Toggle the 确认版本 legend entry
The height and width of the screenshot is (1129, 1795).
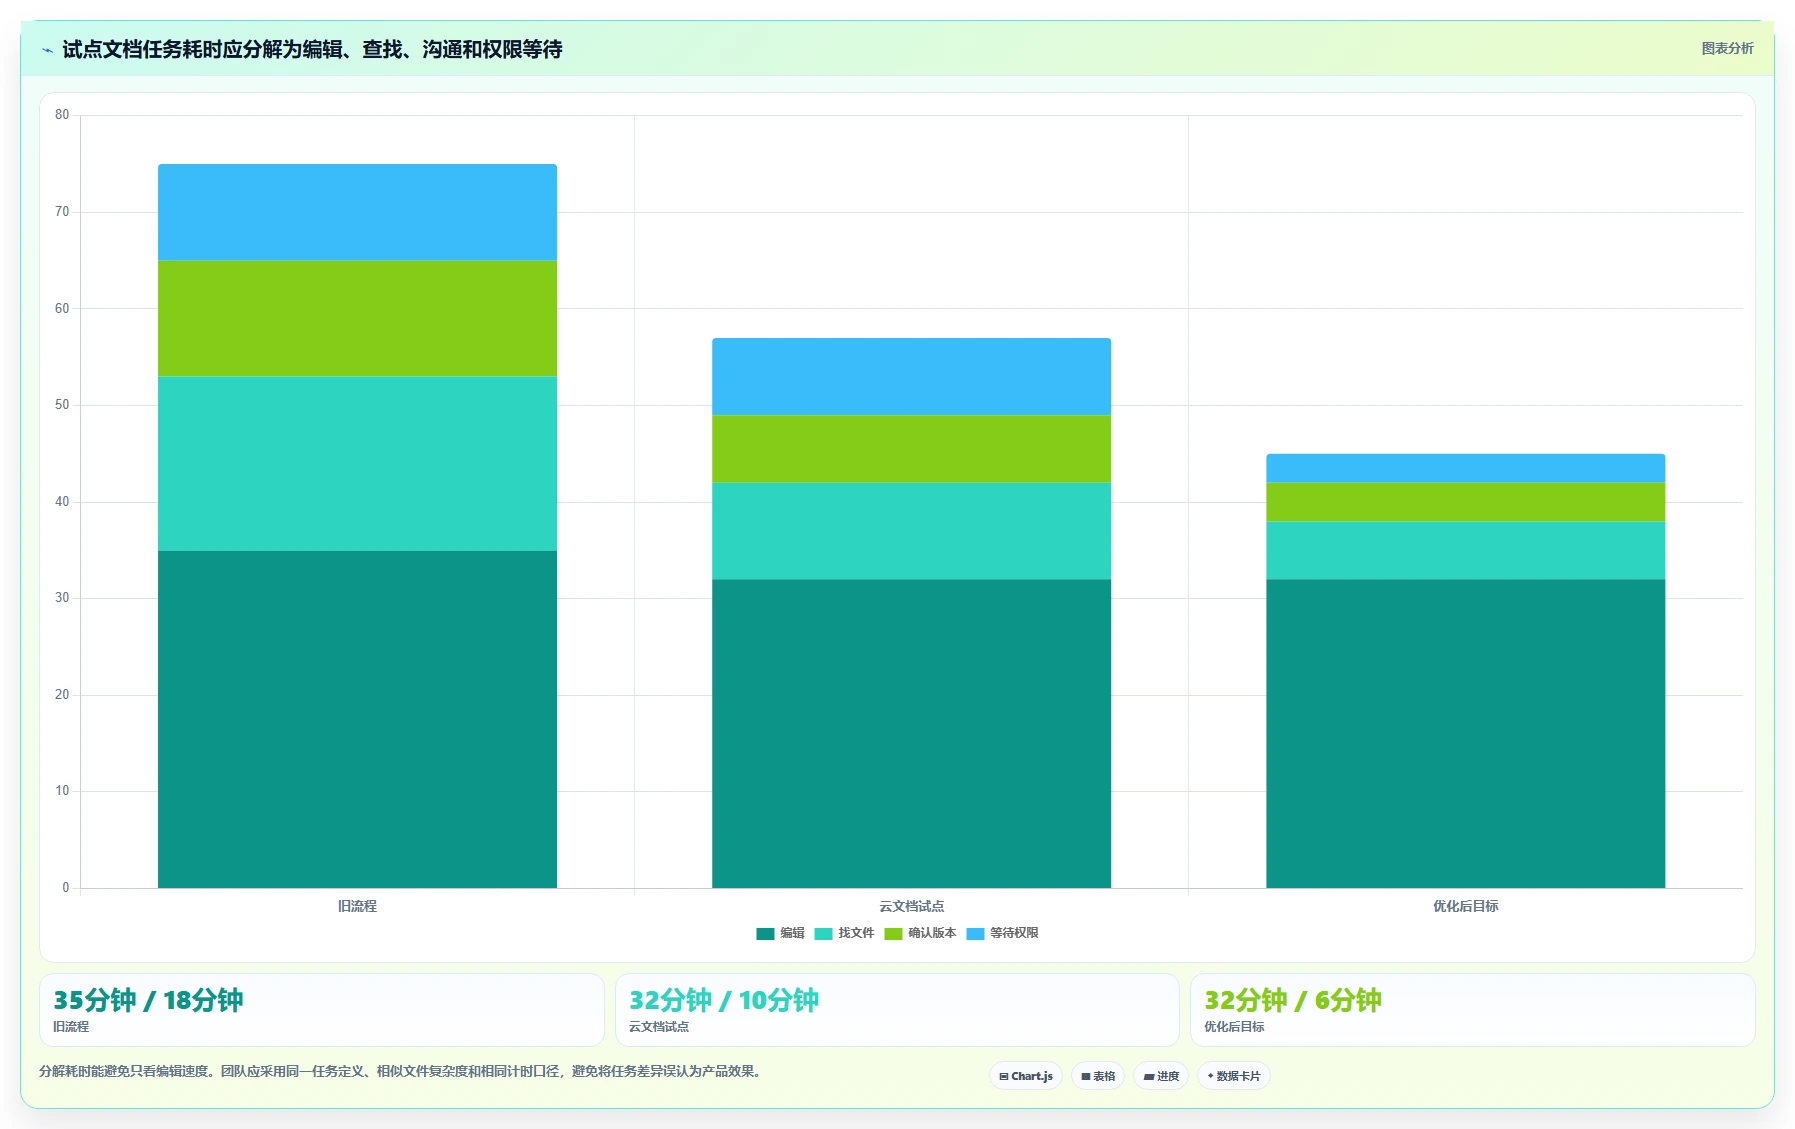click(x=920, y=933)
